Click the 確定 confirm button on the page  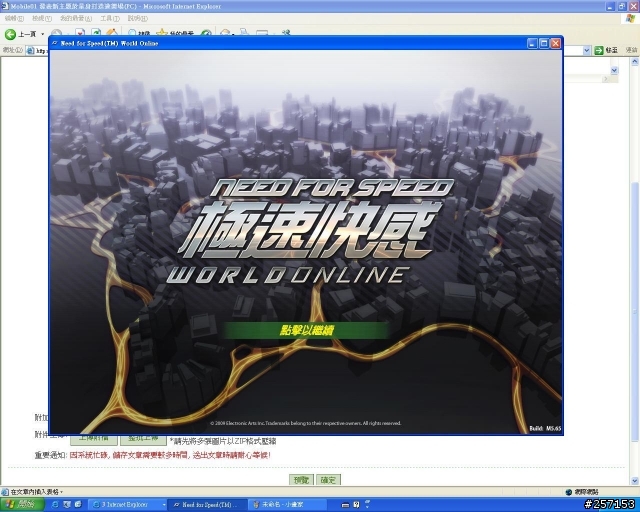(328, 480)
